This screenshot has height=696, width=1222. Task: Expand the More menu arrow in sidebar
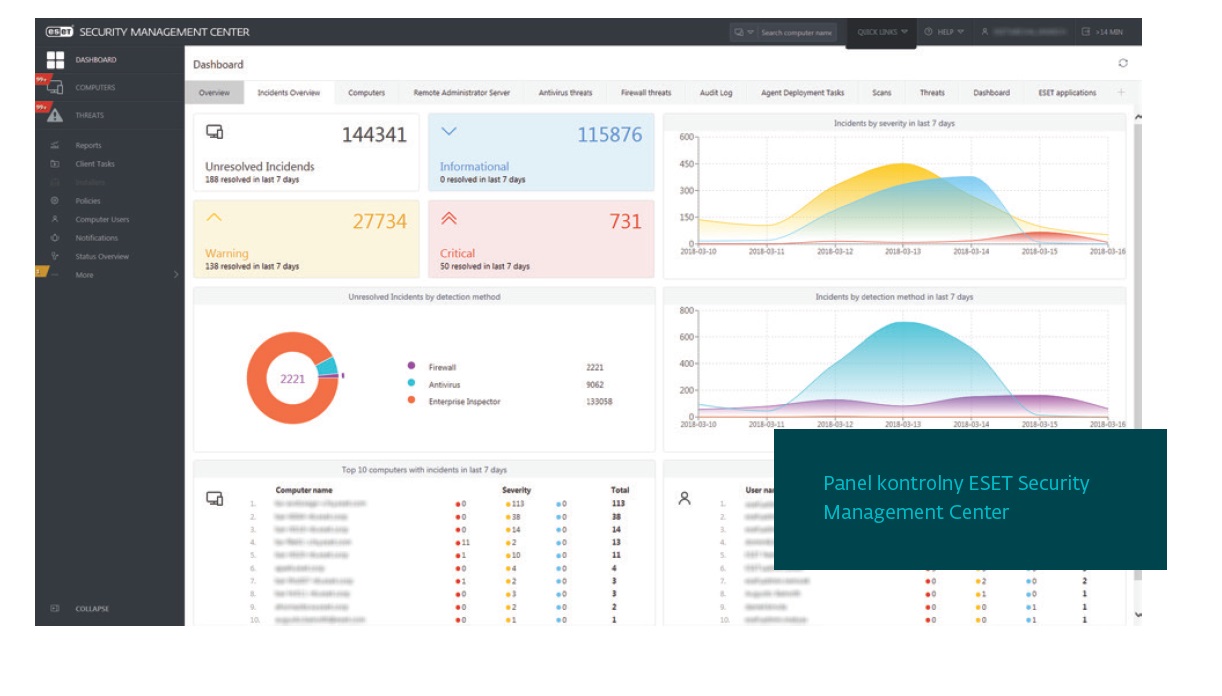[176, 275]
